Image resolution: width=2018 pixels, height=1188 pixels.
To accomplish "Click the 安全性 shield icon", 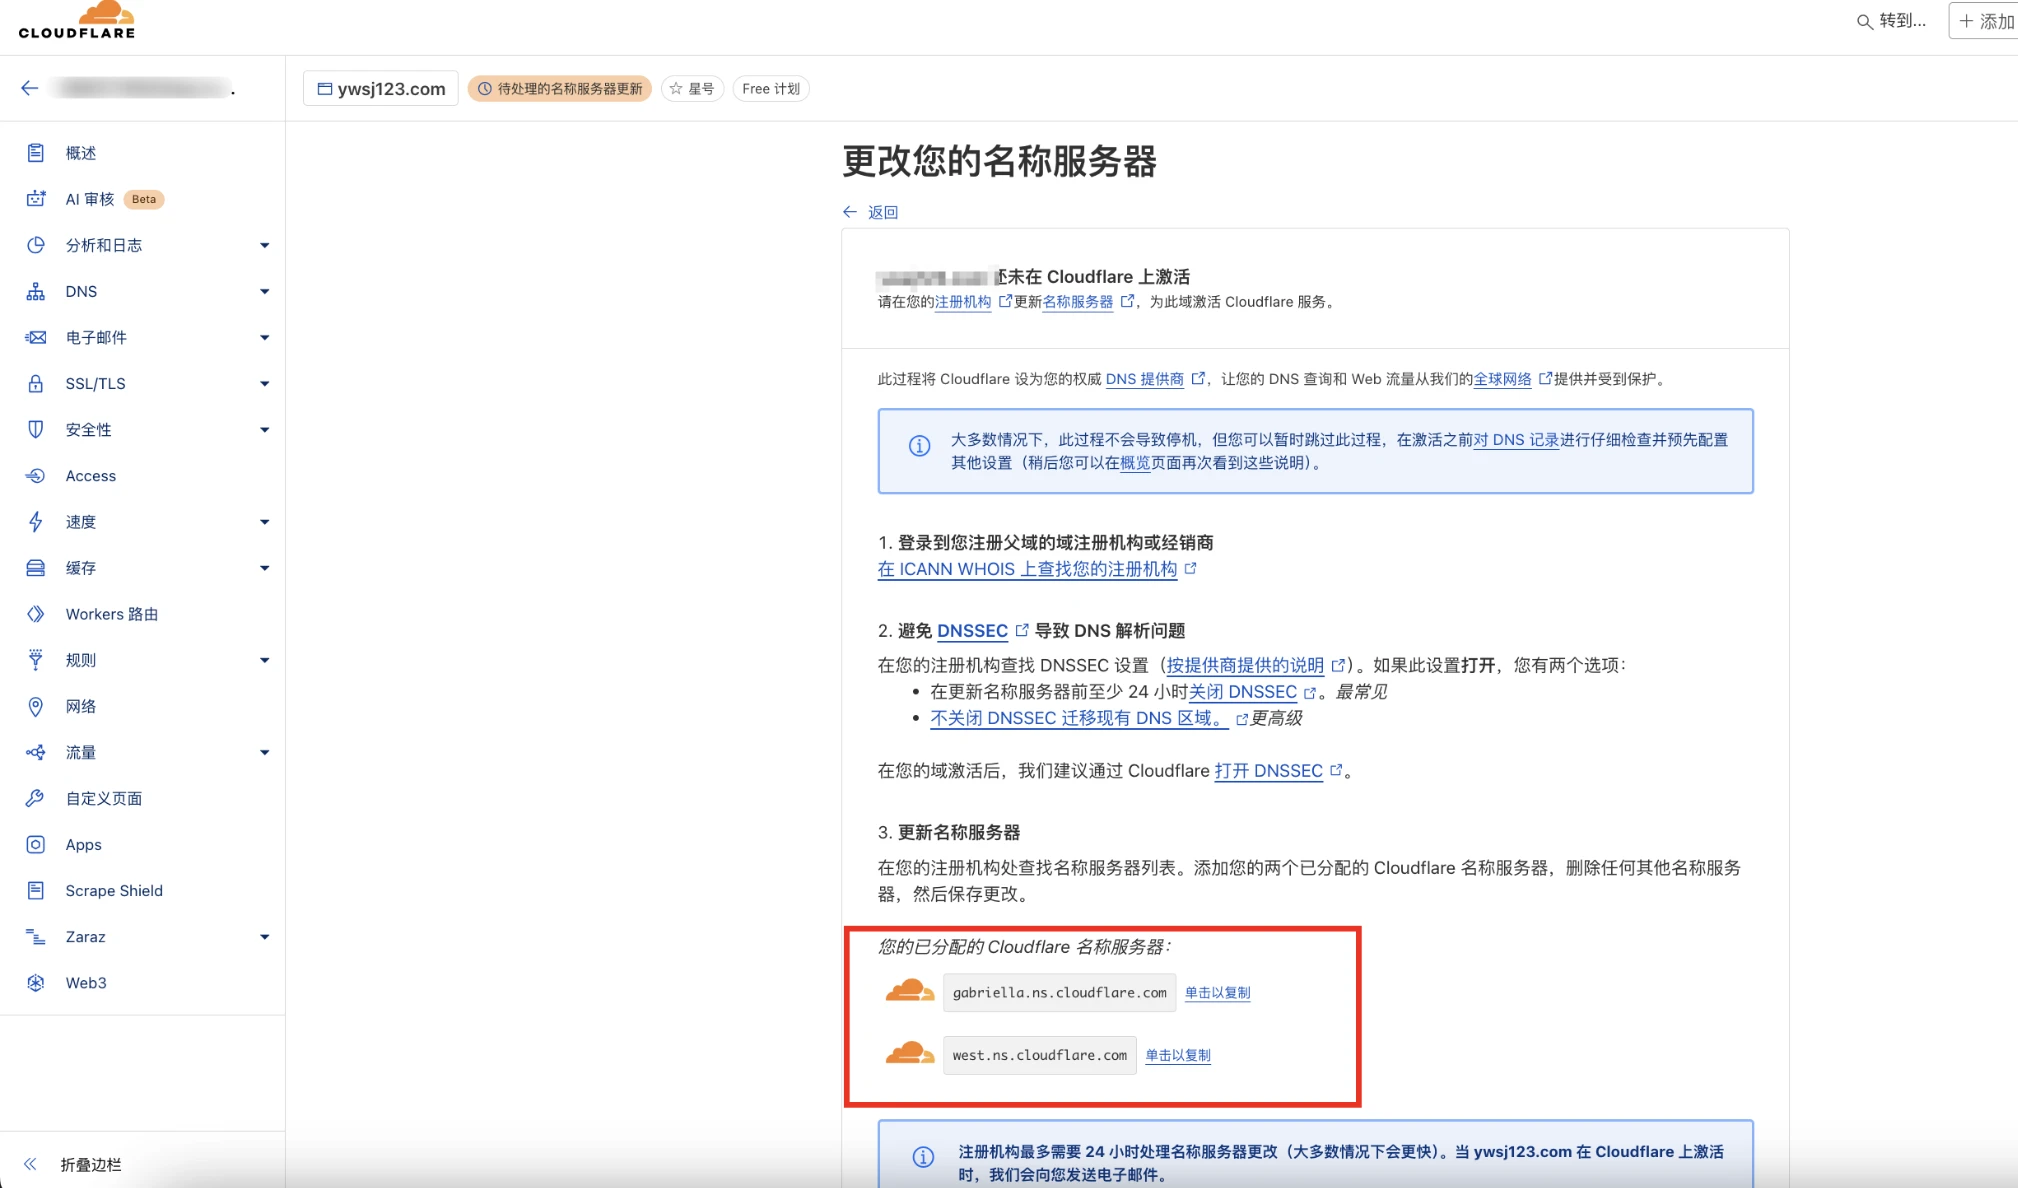I will tap(36, 429).
